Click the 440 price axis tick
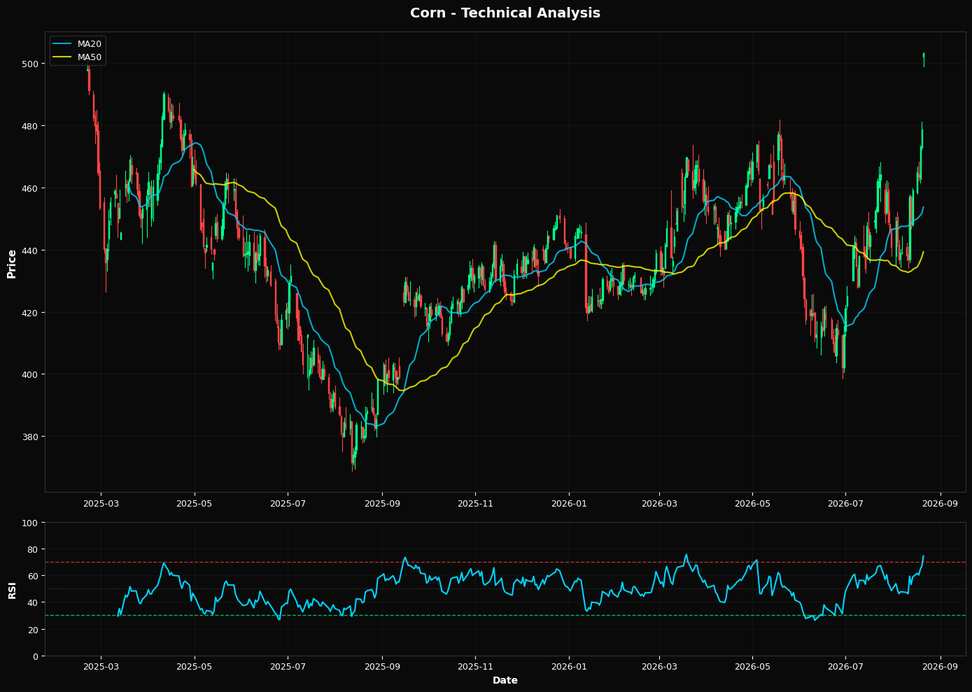The height and width of the screenshot is (692, 972). pyautogui.click(x=30, y=251)
